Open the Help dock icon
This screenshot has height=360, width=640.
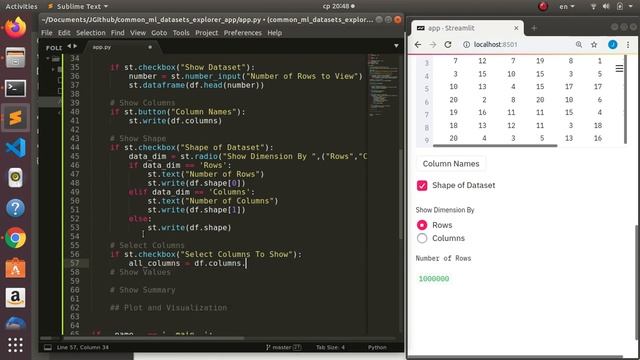[16, 208]
